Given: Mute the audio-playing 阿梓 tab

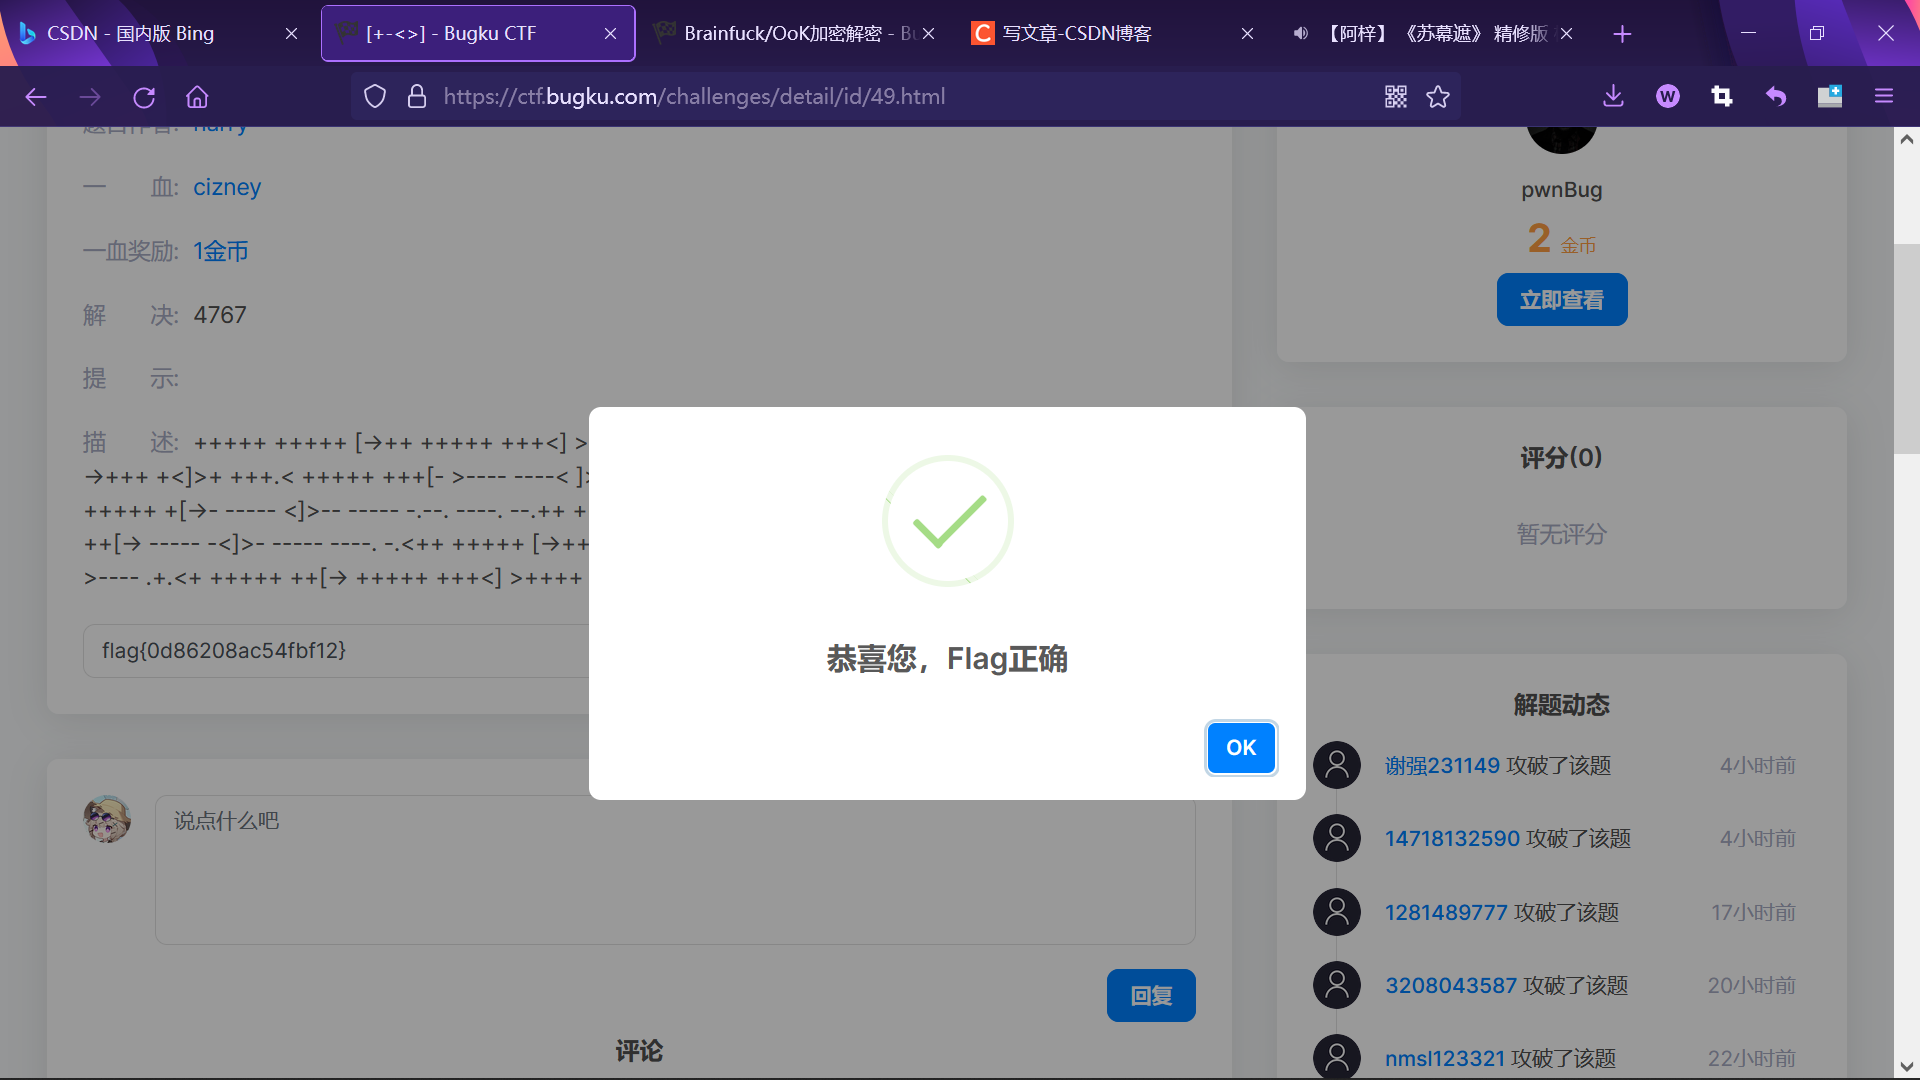Looking at the screenshot, I should coord(1300,33).
